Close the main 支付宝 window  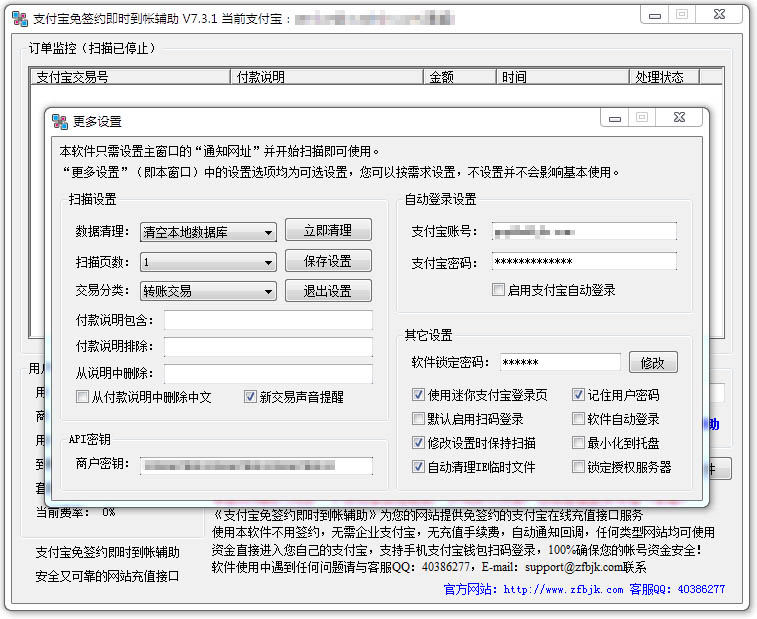pyautogui.click(x=719, y=14)
